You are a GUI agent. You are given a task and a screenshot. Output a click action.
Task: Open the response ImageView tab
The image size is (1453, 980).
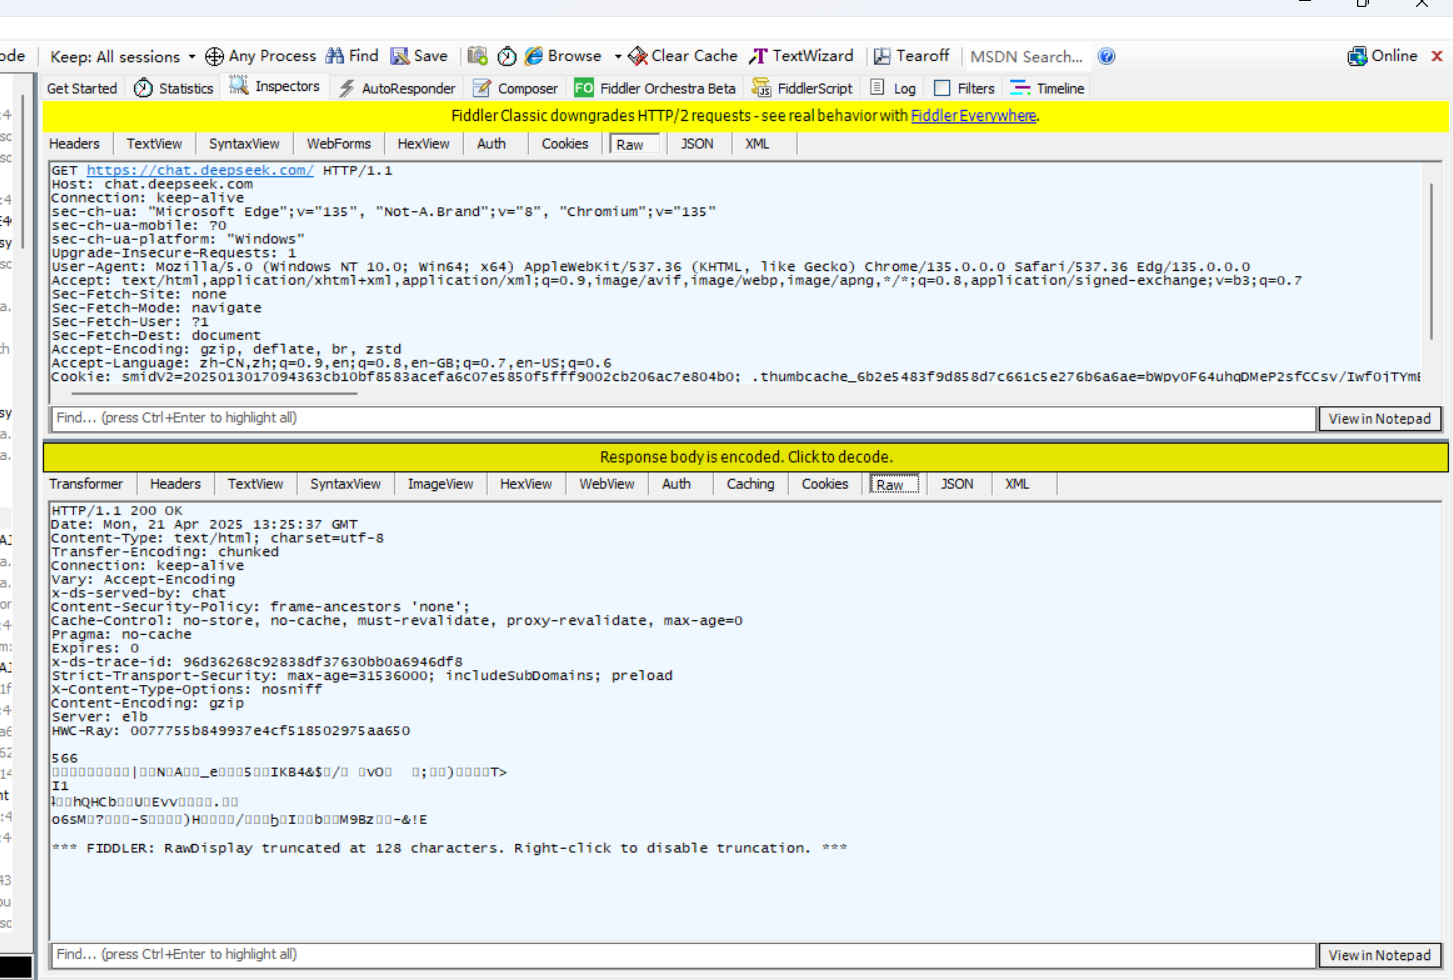(x=440, y=484)
